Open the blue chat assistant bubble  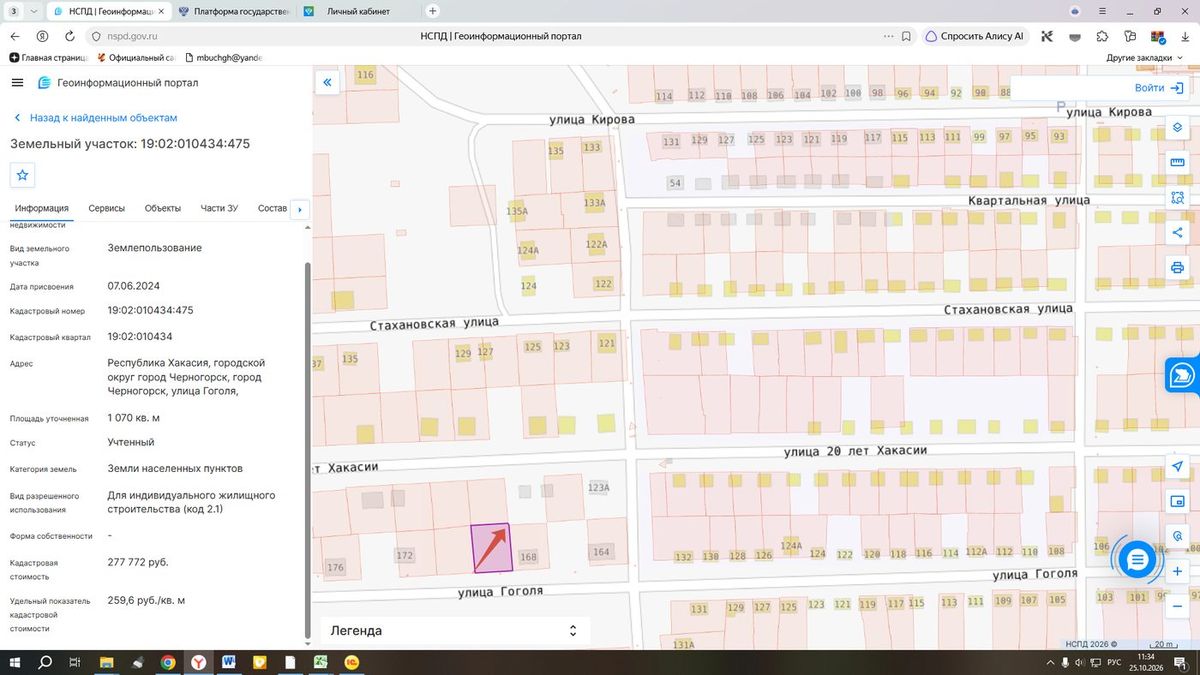[x=1137, y=561]
